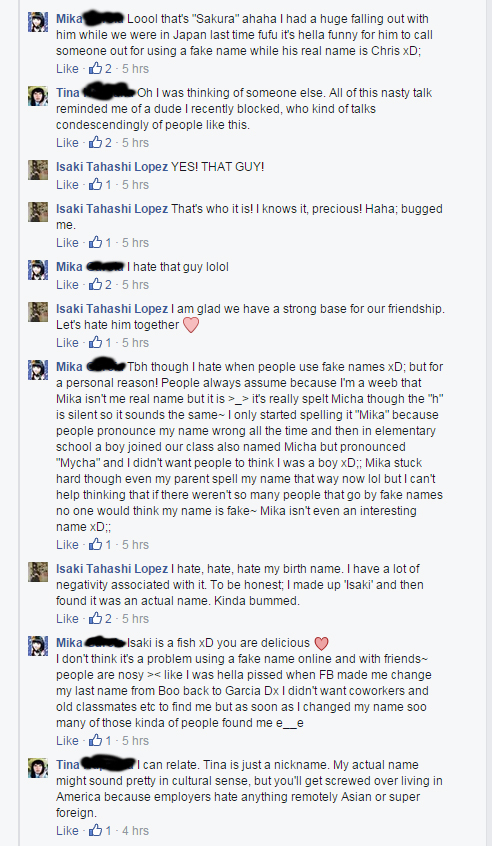Click Mika's avatar next to "I hate that guy"
The image size is (492, 846).
click(x=38, y=270)
